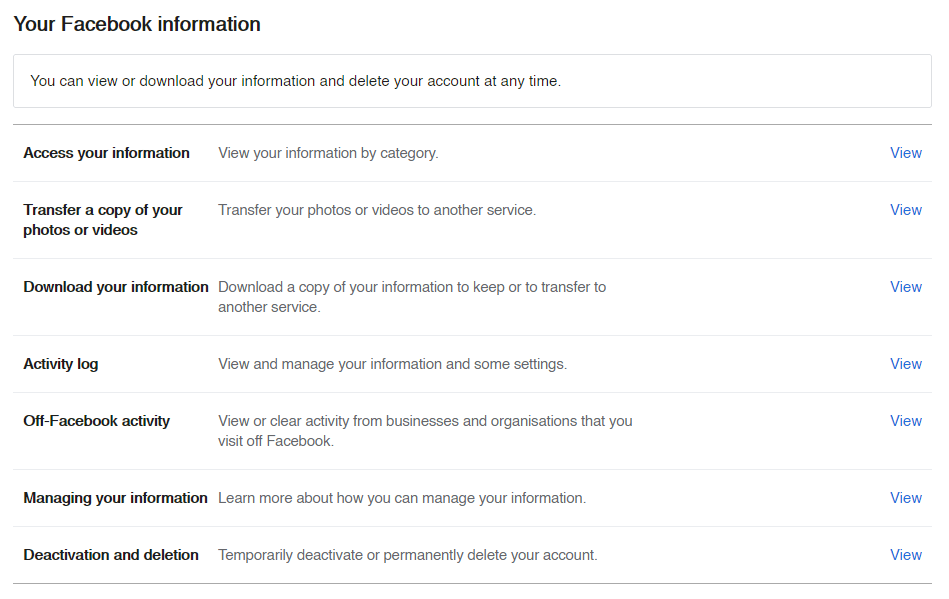Click 'Transfer your photos or videos to another service.' text

377,210
